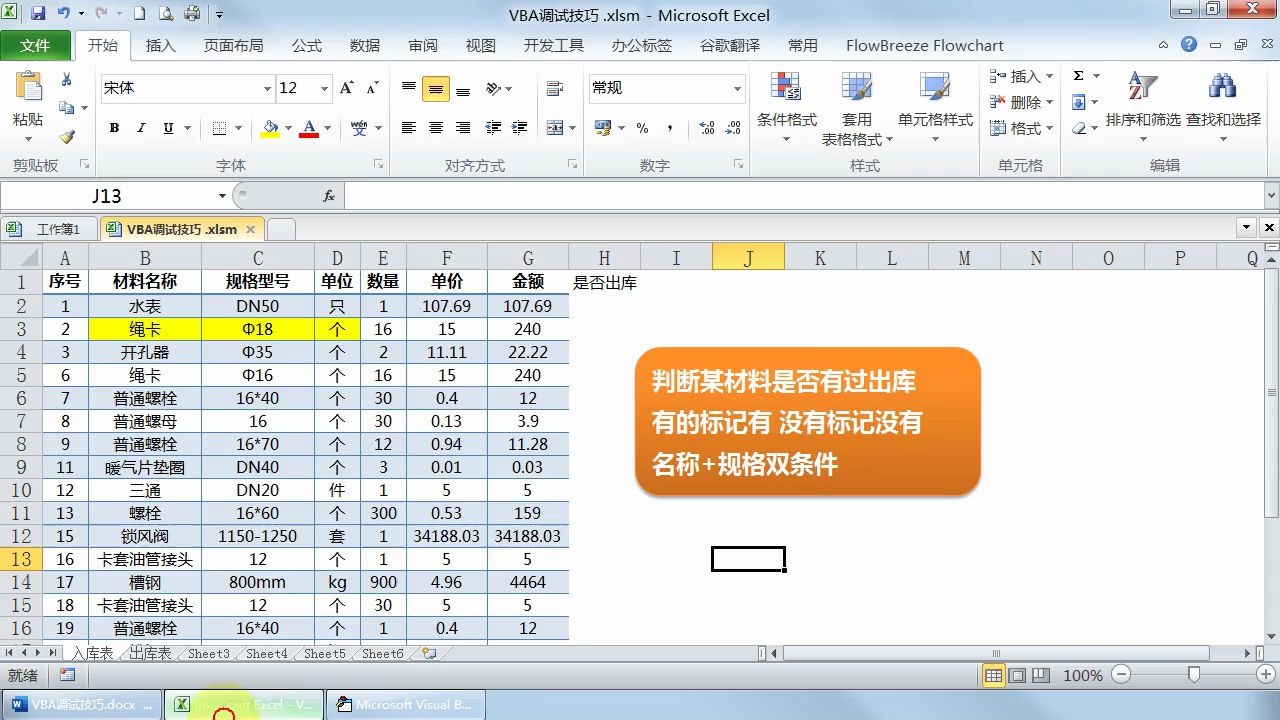Click the insert new worksheet tab icon
1280x720 pixels.
(x=429, y=653)
